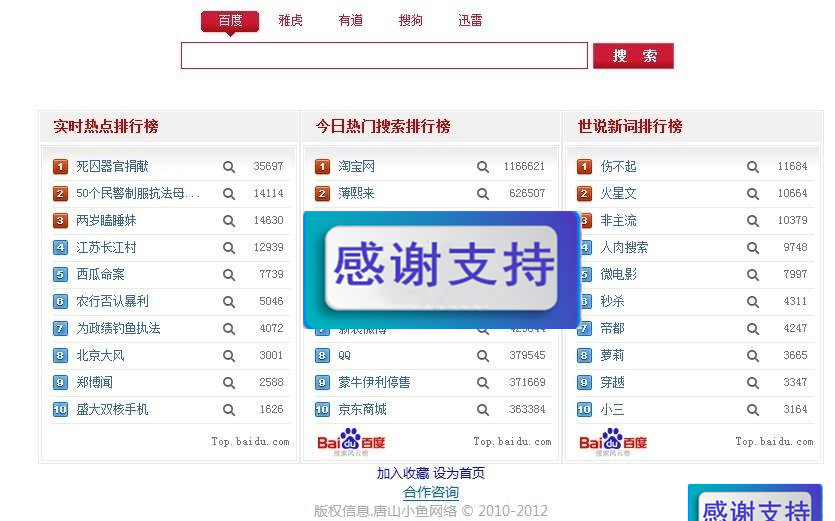The width and height of the screenshot is (835, 521).
Task: Search icon for 郑博闻
Action: 229,382
